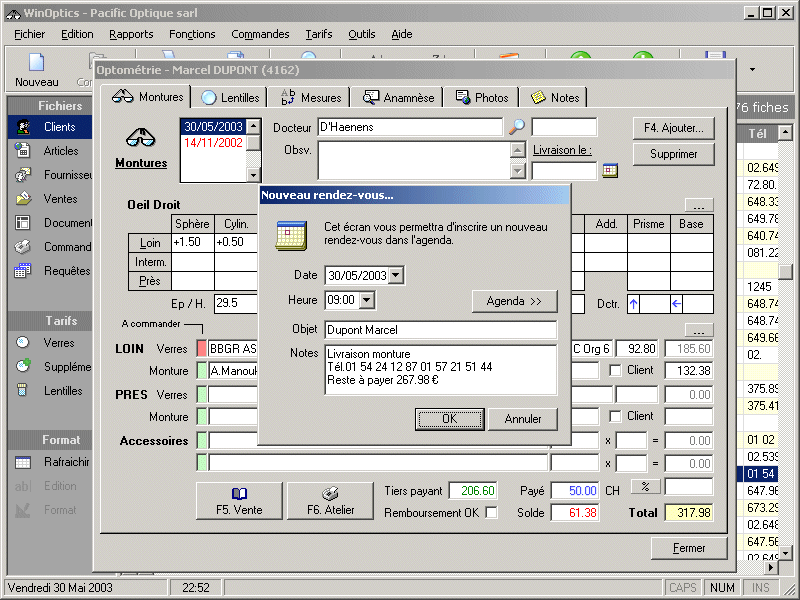800x600 pixels.
Task: Click Rafraichir in the Format panel
Action: (66, 462)
